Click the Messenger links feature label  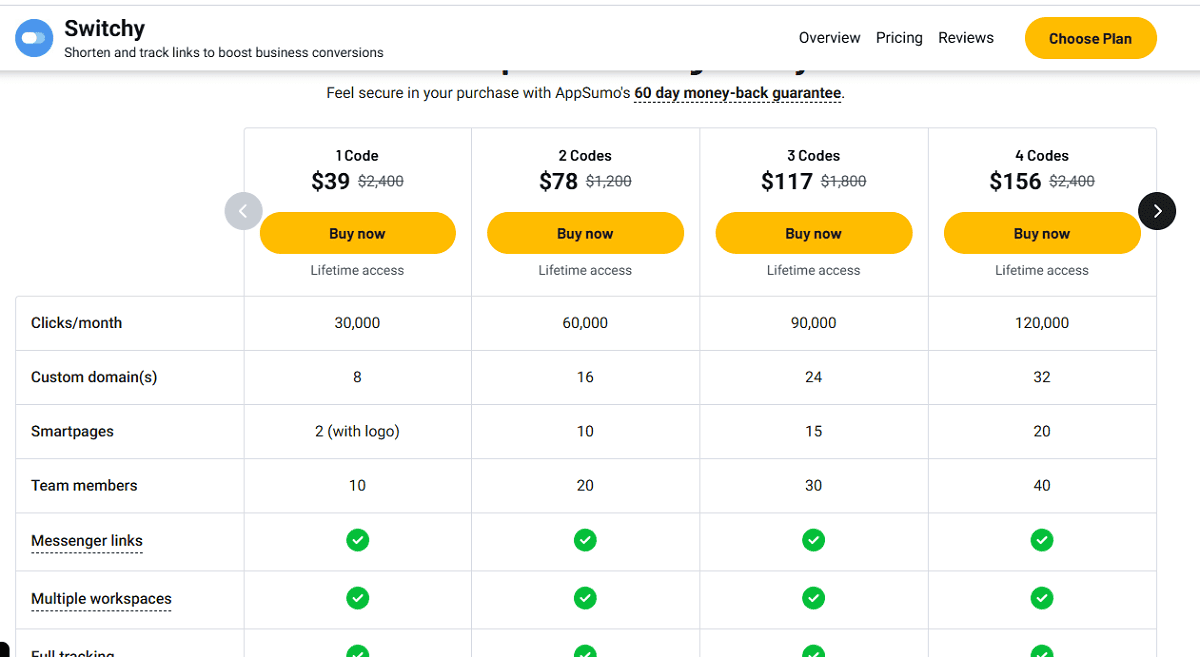[86, 540]
